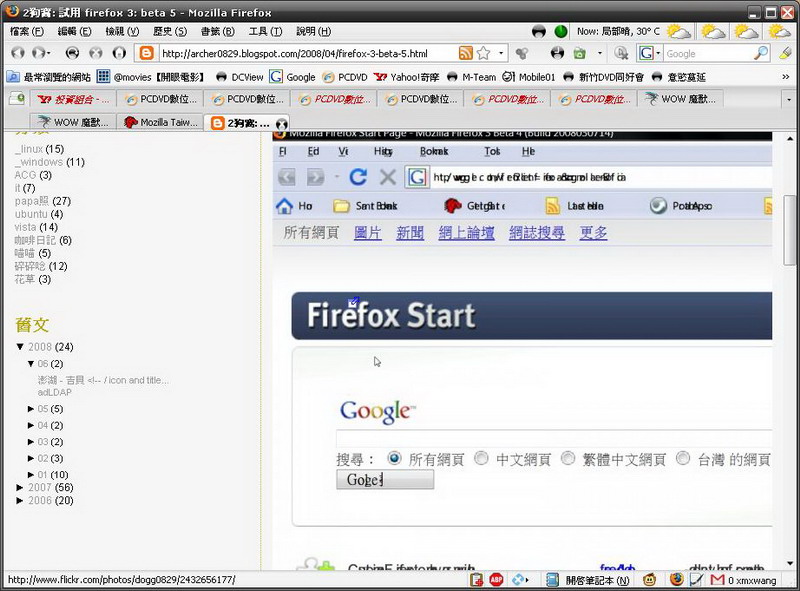Viewport: 800px width, 591px height.
Task: Open the most-visited sites bookmark folder
Action: (48, 77)
